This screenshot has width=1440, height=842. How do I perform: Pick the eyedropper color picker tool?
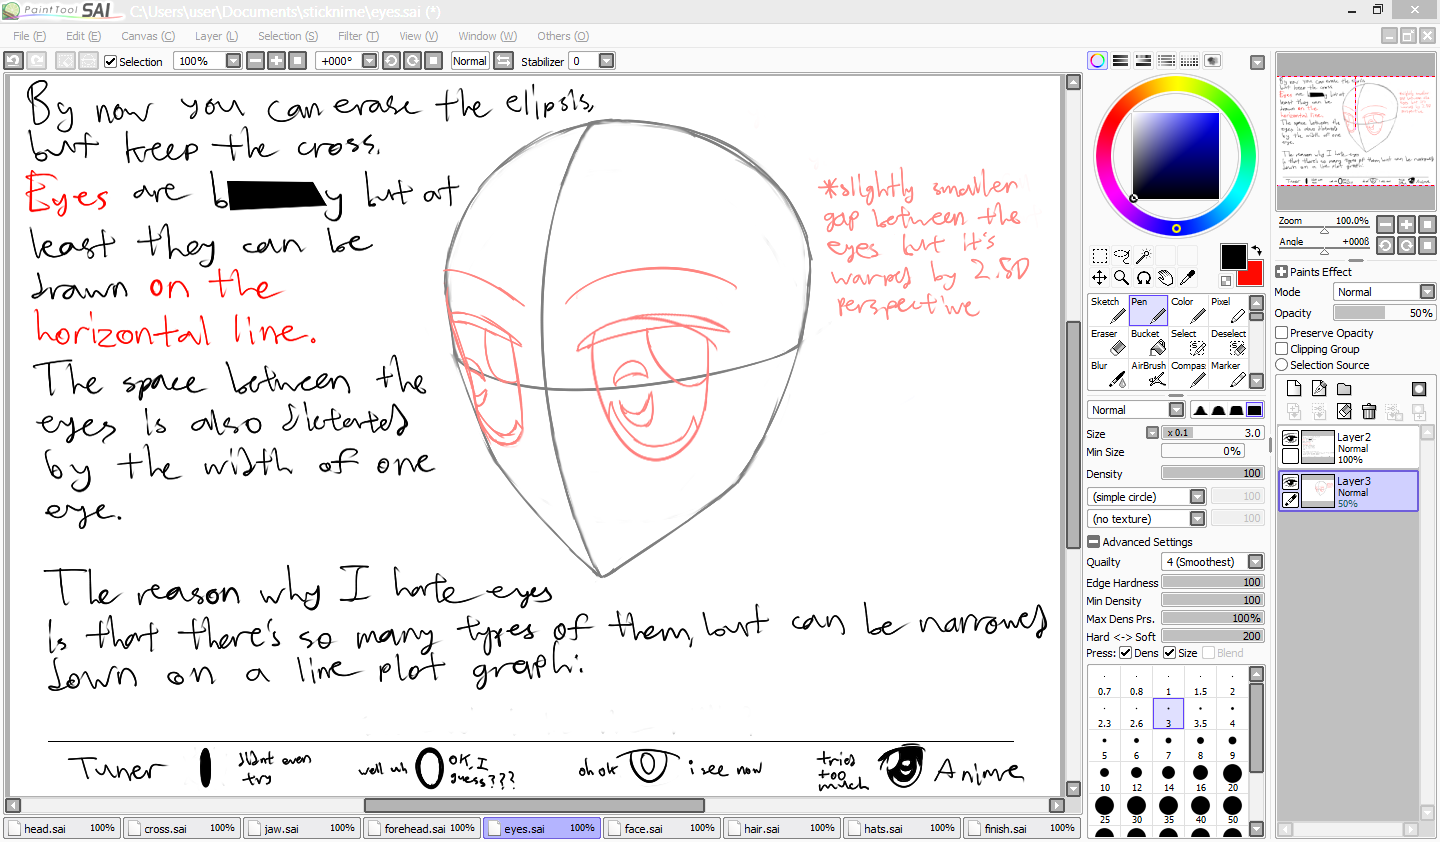1187,275
